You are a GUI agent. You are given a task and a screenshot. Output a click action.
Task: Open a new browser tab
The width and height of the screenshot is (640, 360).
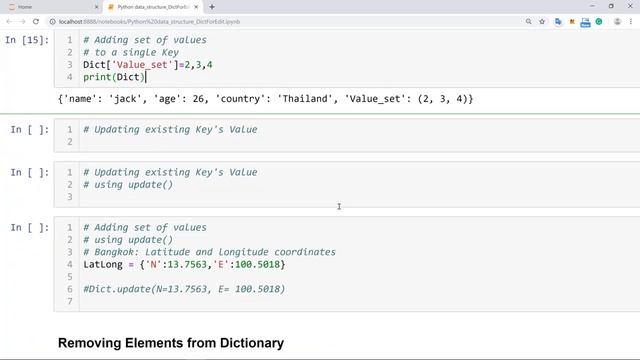point(212,7)
